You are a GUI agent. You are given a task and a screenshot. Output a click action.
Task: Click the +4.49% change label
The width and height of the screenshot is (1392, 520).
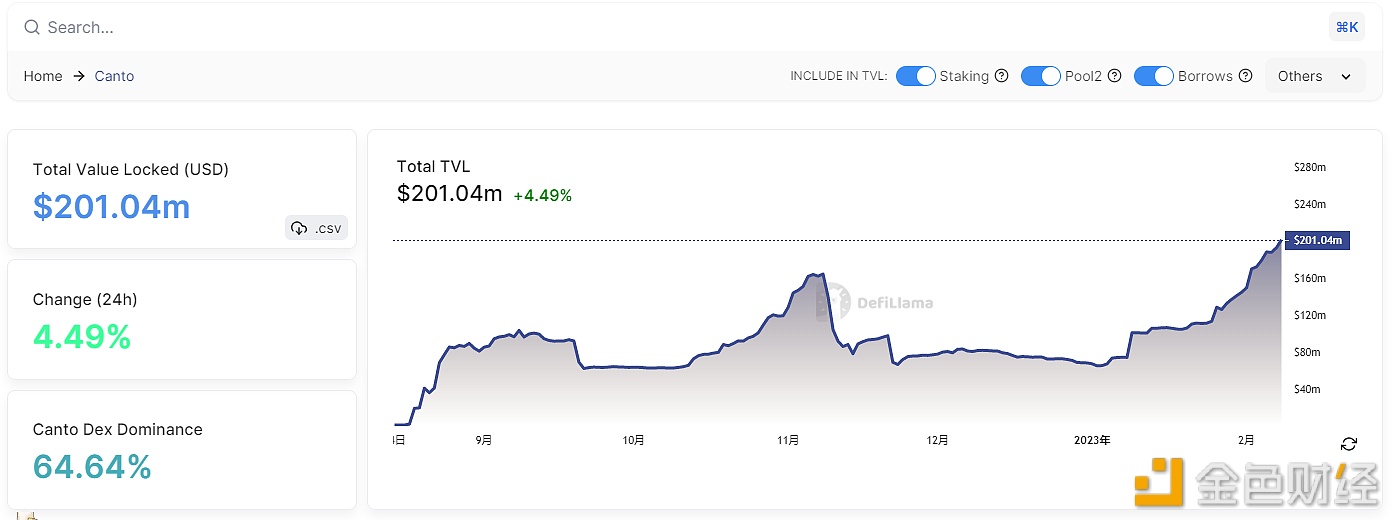542,196
